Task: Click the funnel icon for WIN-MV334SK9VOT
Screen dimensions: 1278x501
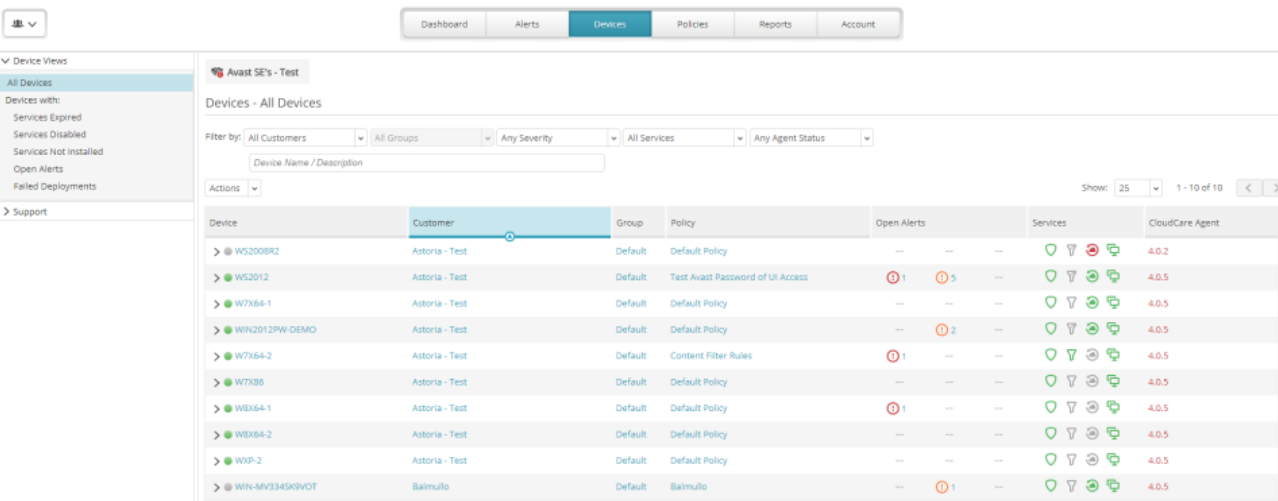Action: (x=1071, y=486)
